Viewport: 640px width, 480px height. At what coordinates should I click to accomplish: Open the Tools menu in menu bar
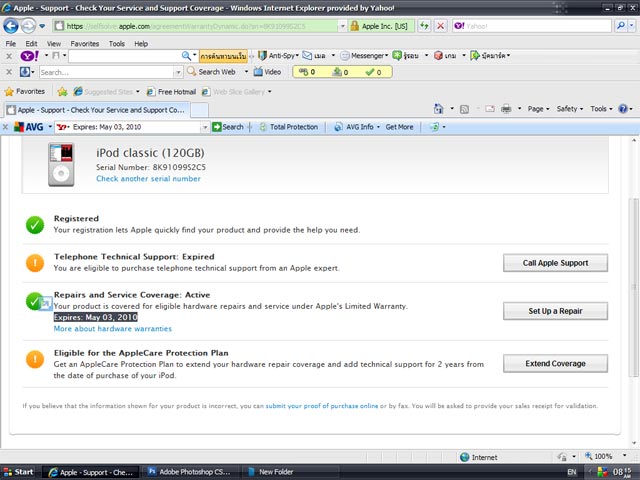point(116,44)
